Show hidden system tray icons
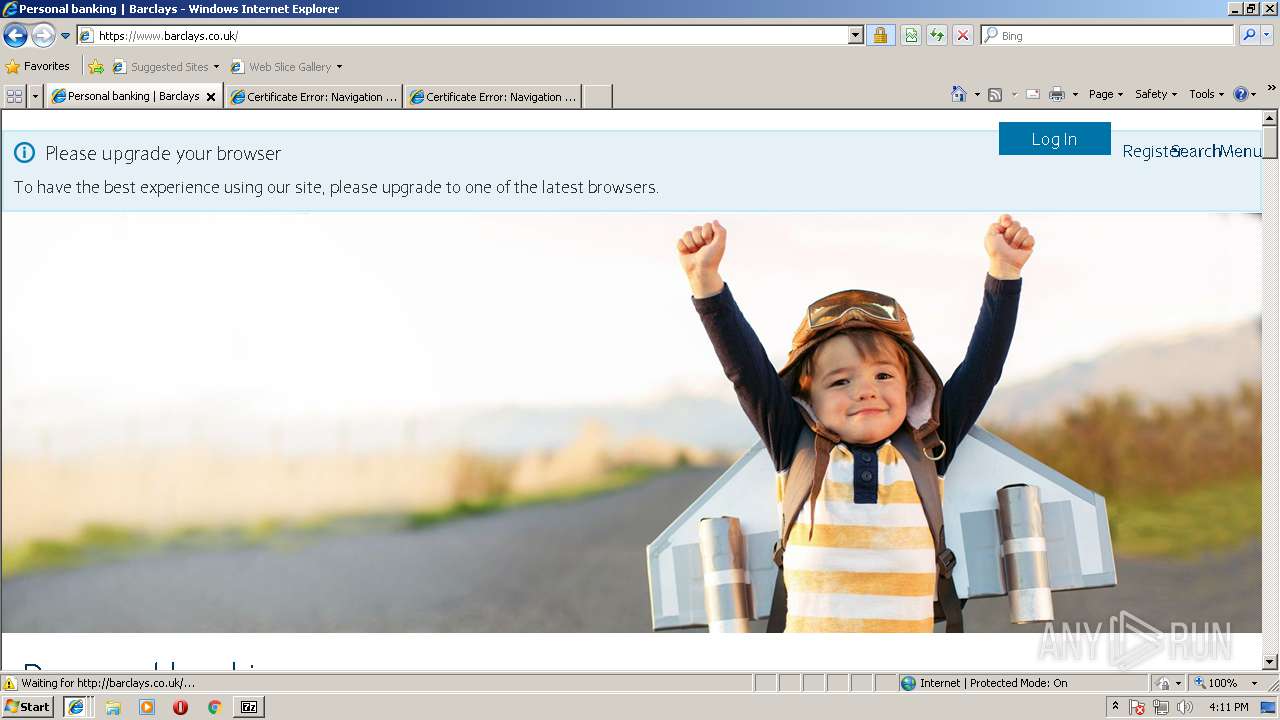Viewport: 1280px width, 720px height. pyautogui.click(x=1115, y=707)
